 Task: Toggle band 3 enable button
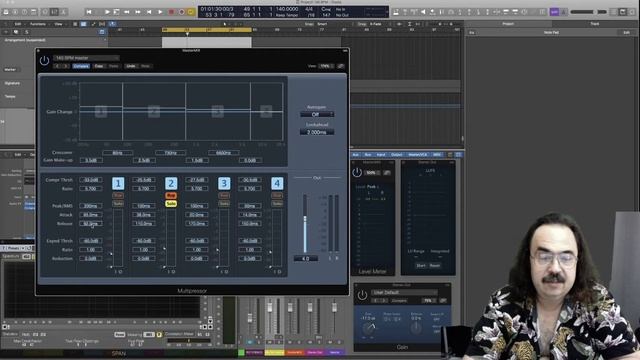[224, 183]
